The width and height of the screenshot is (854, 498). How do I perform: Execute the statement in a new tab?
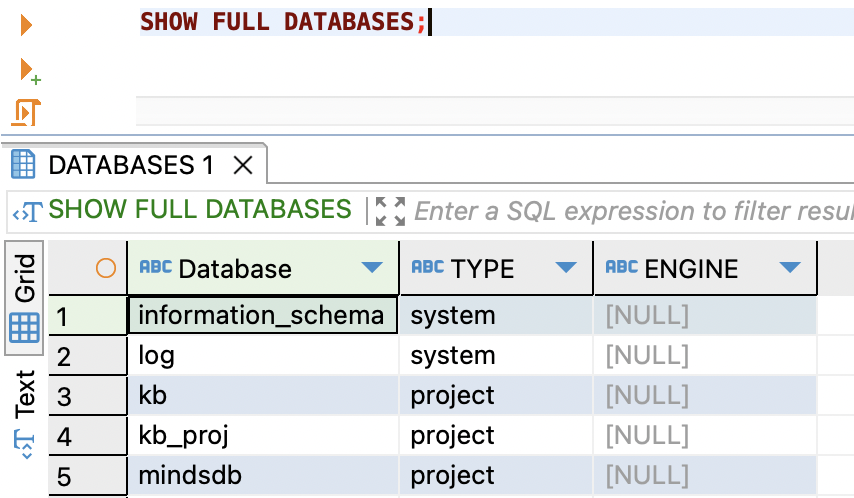(30, 71)
